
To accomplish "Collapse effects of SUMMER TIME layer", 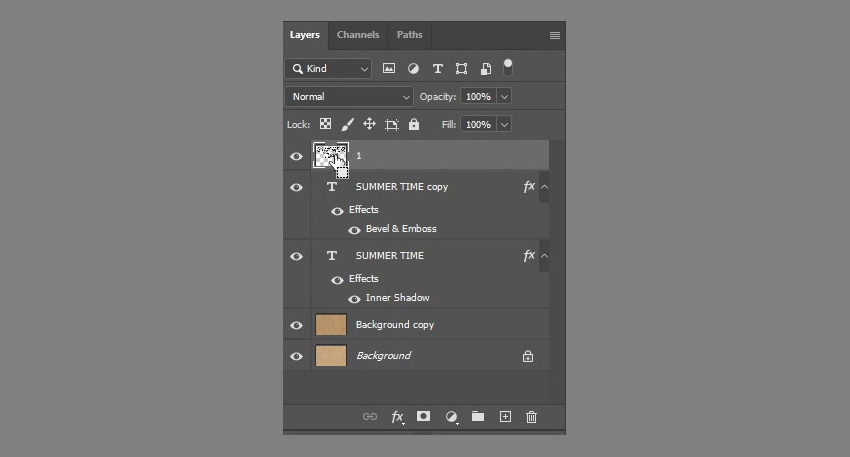I will click(x=544, y=256).
